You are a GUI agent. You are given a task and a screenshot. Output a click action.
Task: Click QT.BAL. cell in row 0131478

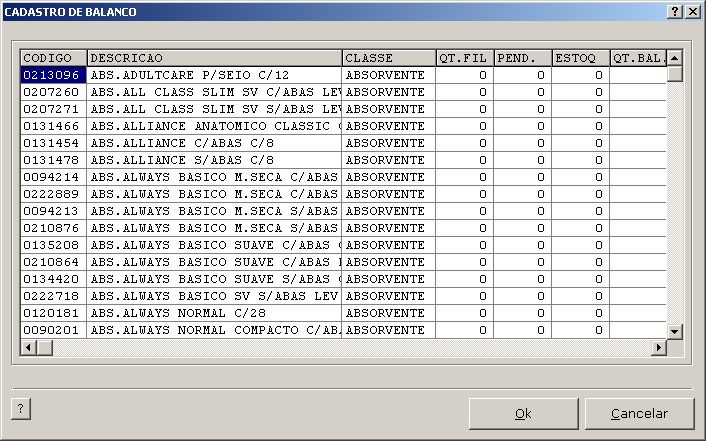point(638,160)
